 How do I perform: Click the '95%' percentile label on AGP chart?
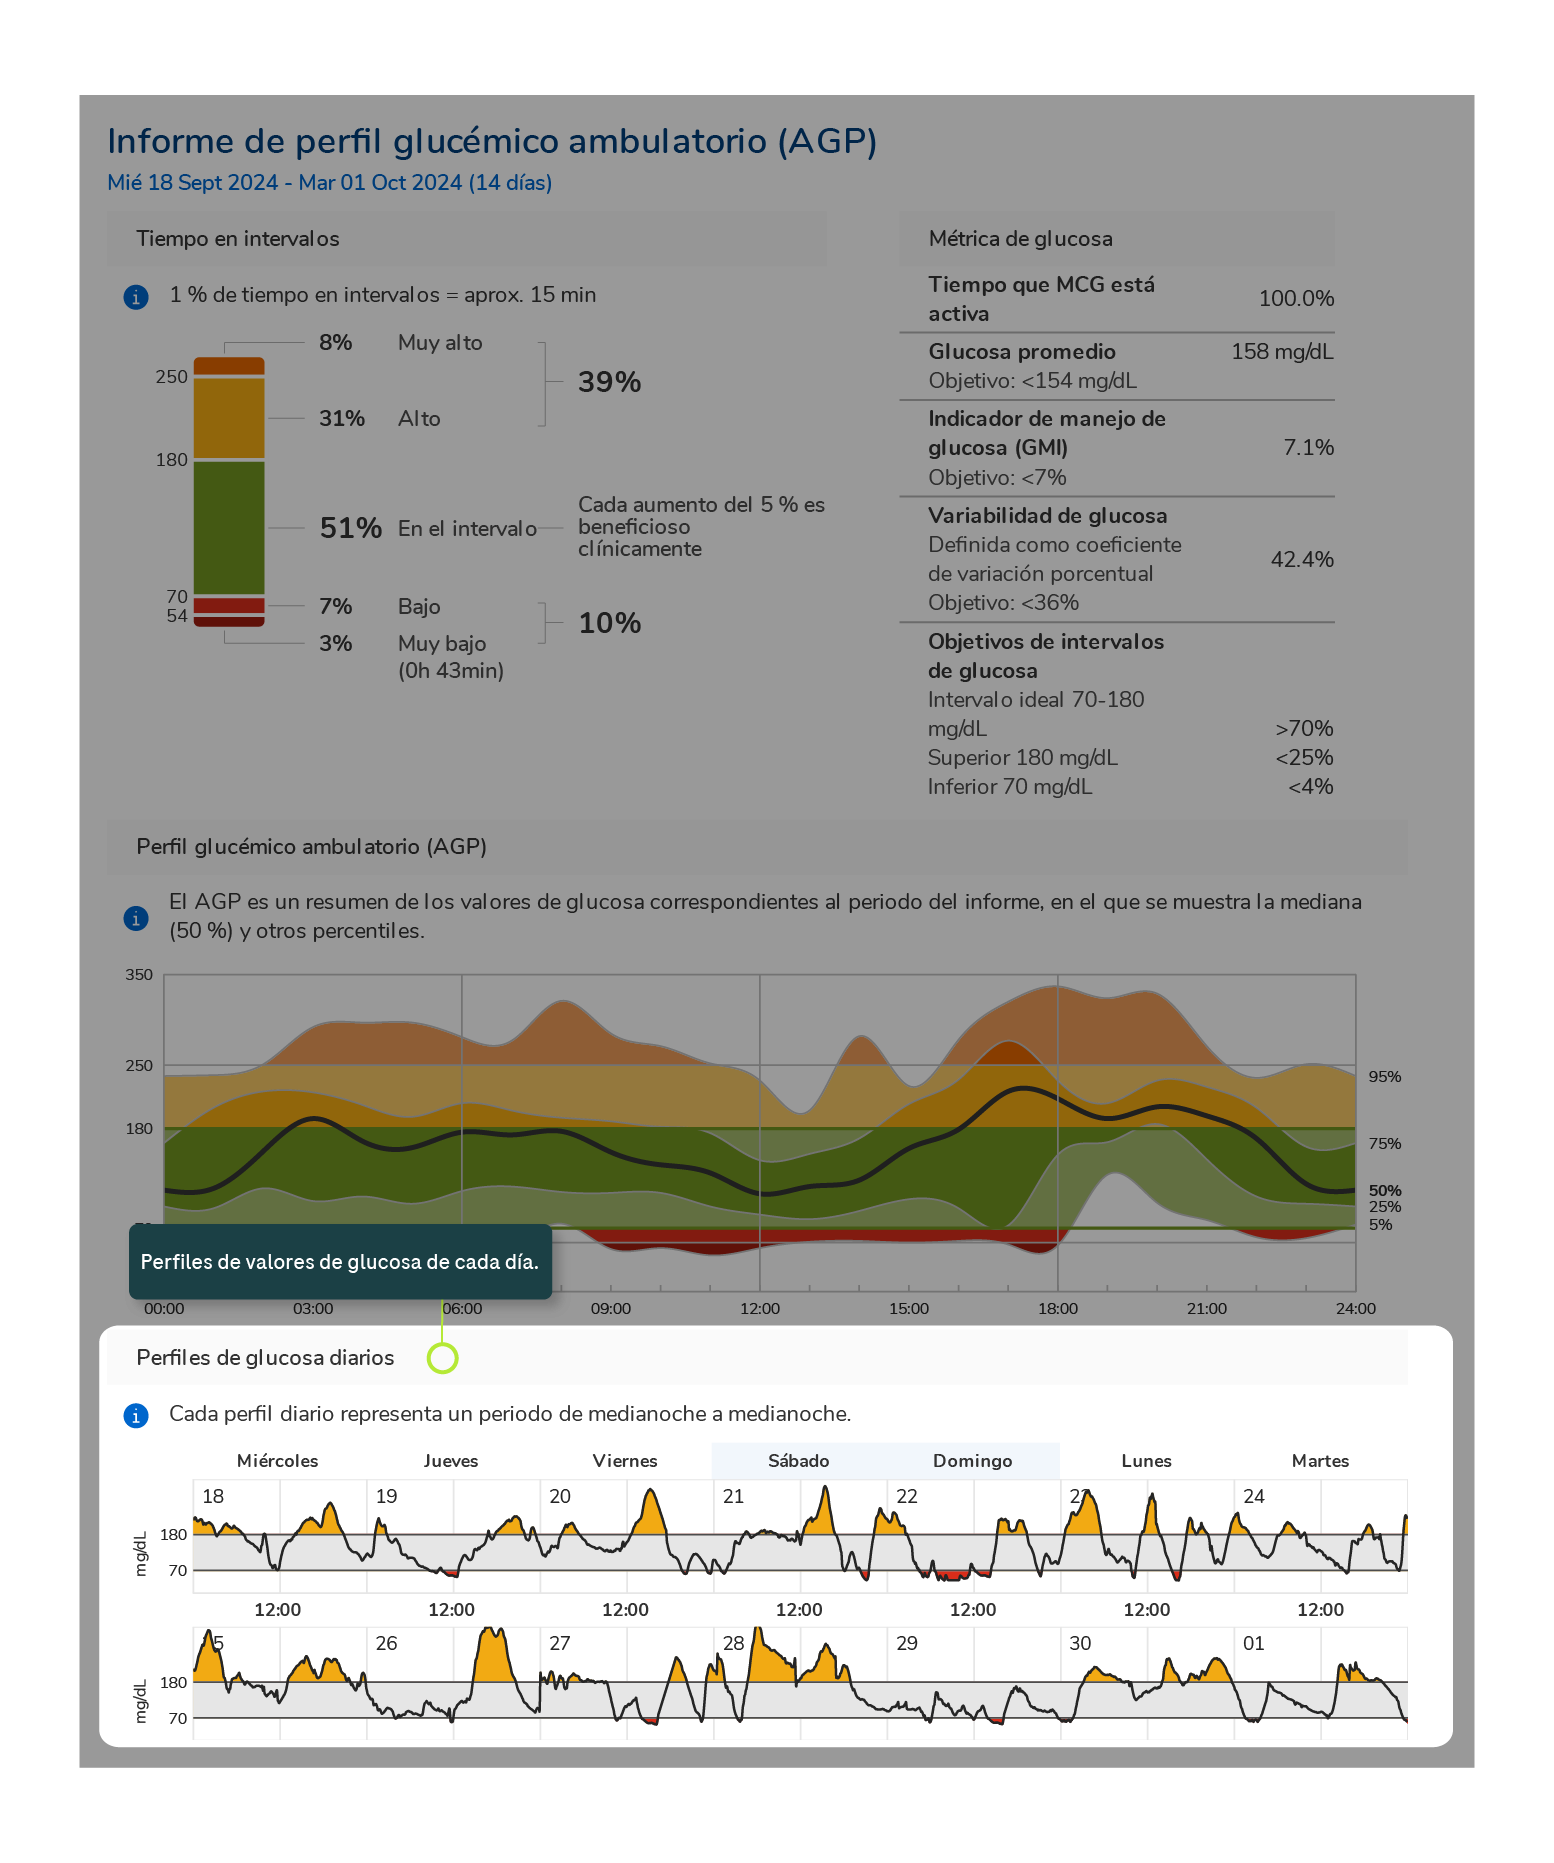(1385, 1077)
